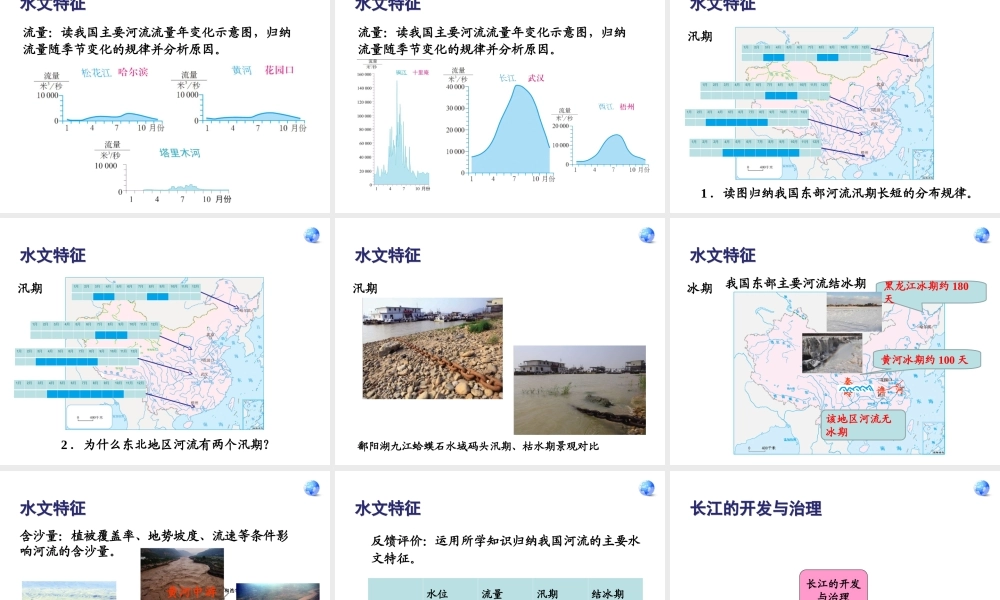
Task: Click the pink 长江的开发与治理 box
Action: click(833, 586)
